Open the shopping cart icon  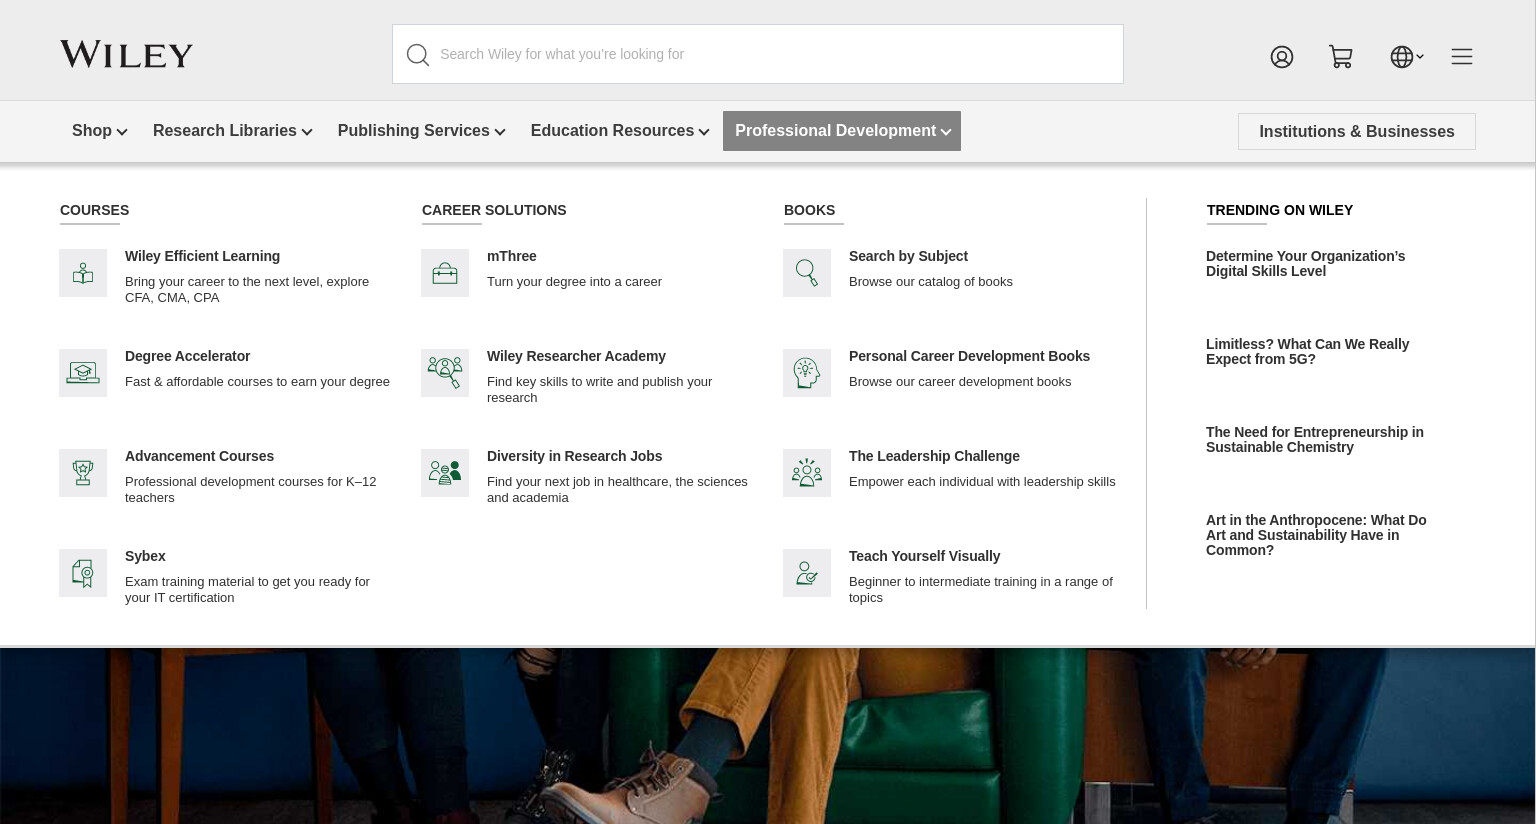pyautogui.click(x=1341, y=57)
